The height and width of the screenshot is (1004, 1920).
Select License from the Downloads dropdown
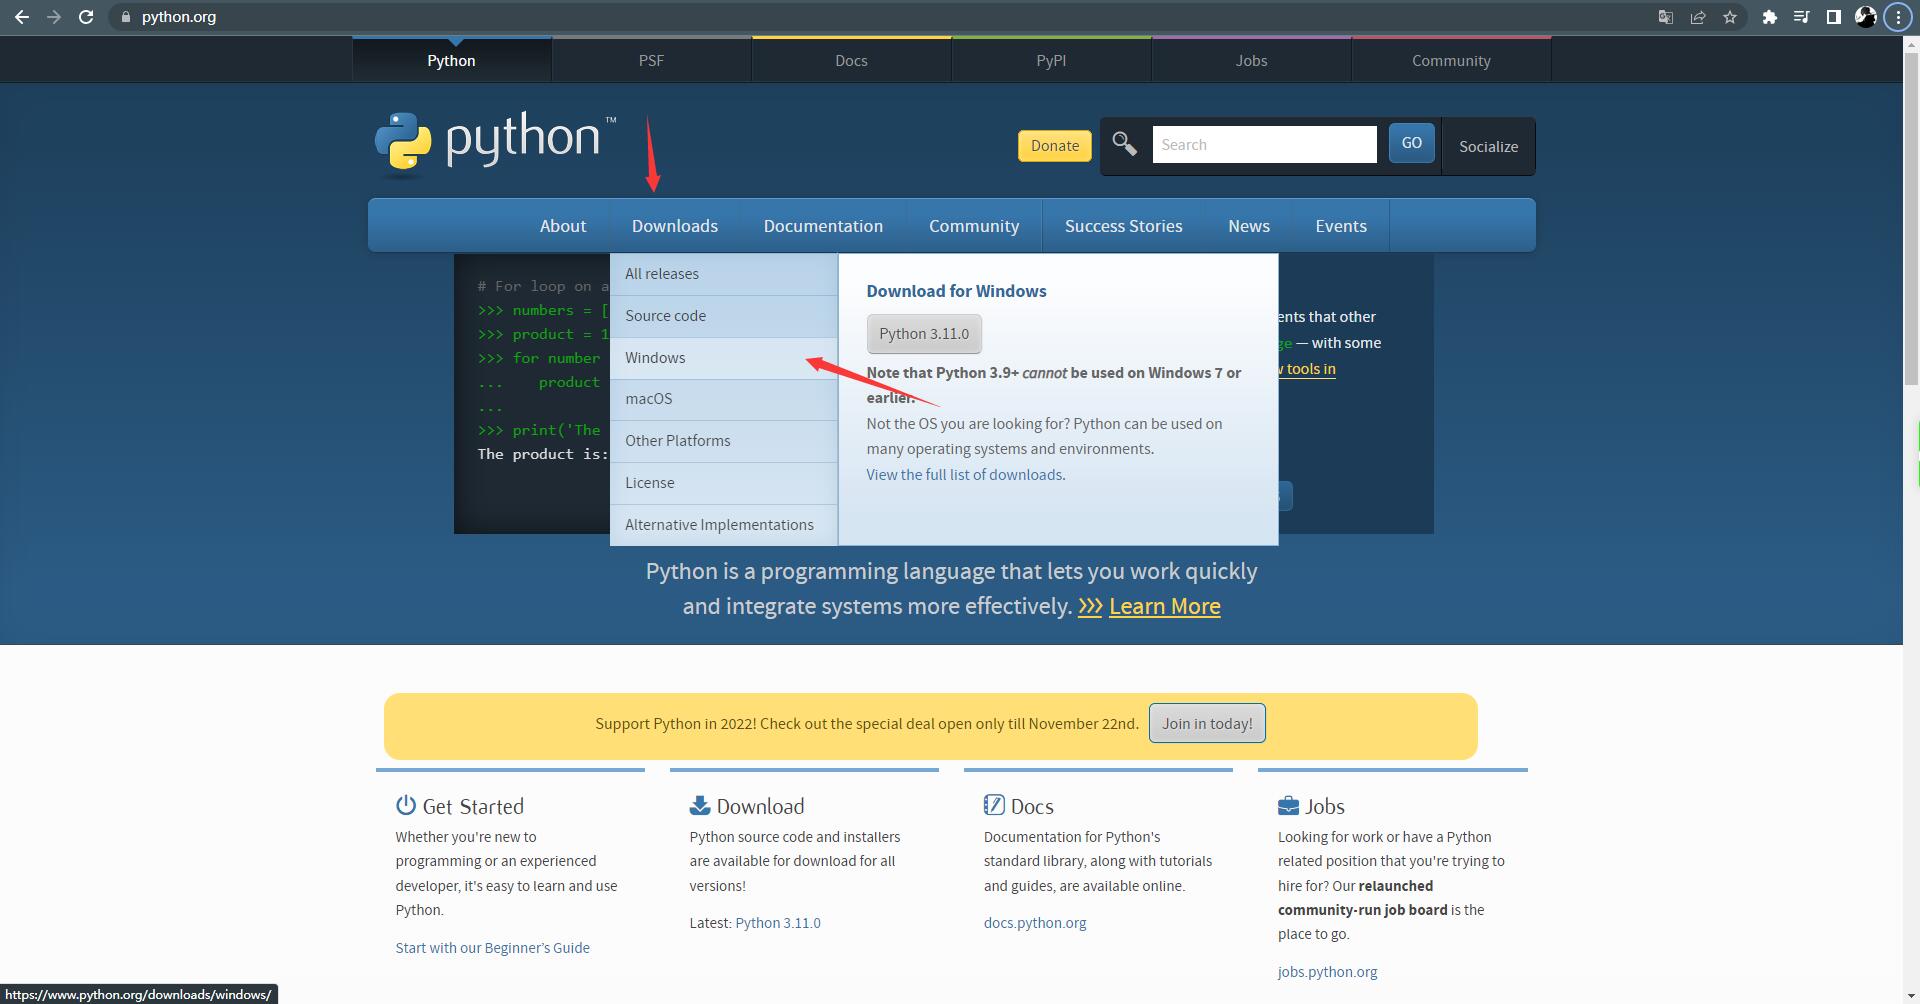[x=724, y=483]
